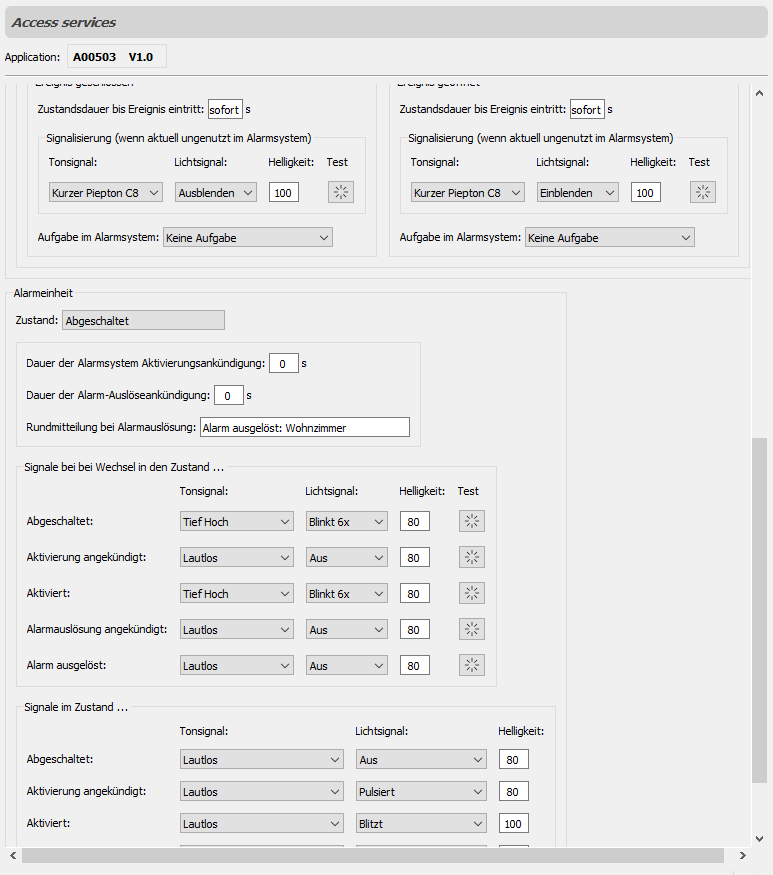Open Tonsignal dropdown in Signale im Zustand Abgeschaltet
773x875 pixels.
[262, 759]
